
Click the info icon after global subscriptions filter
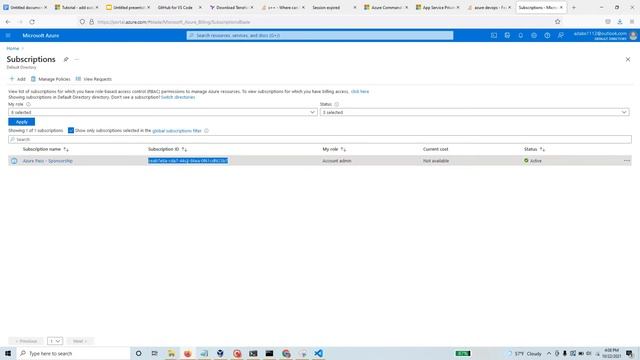[206, 131]
